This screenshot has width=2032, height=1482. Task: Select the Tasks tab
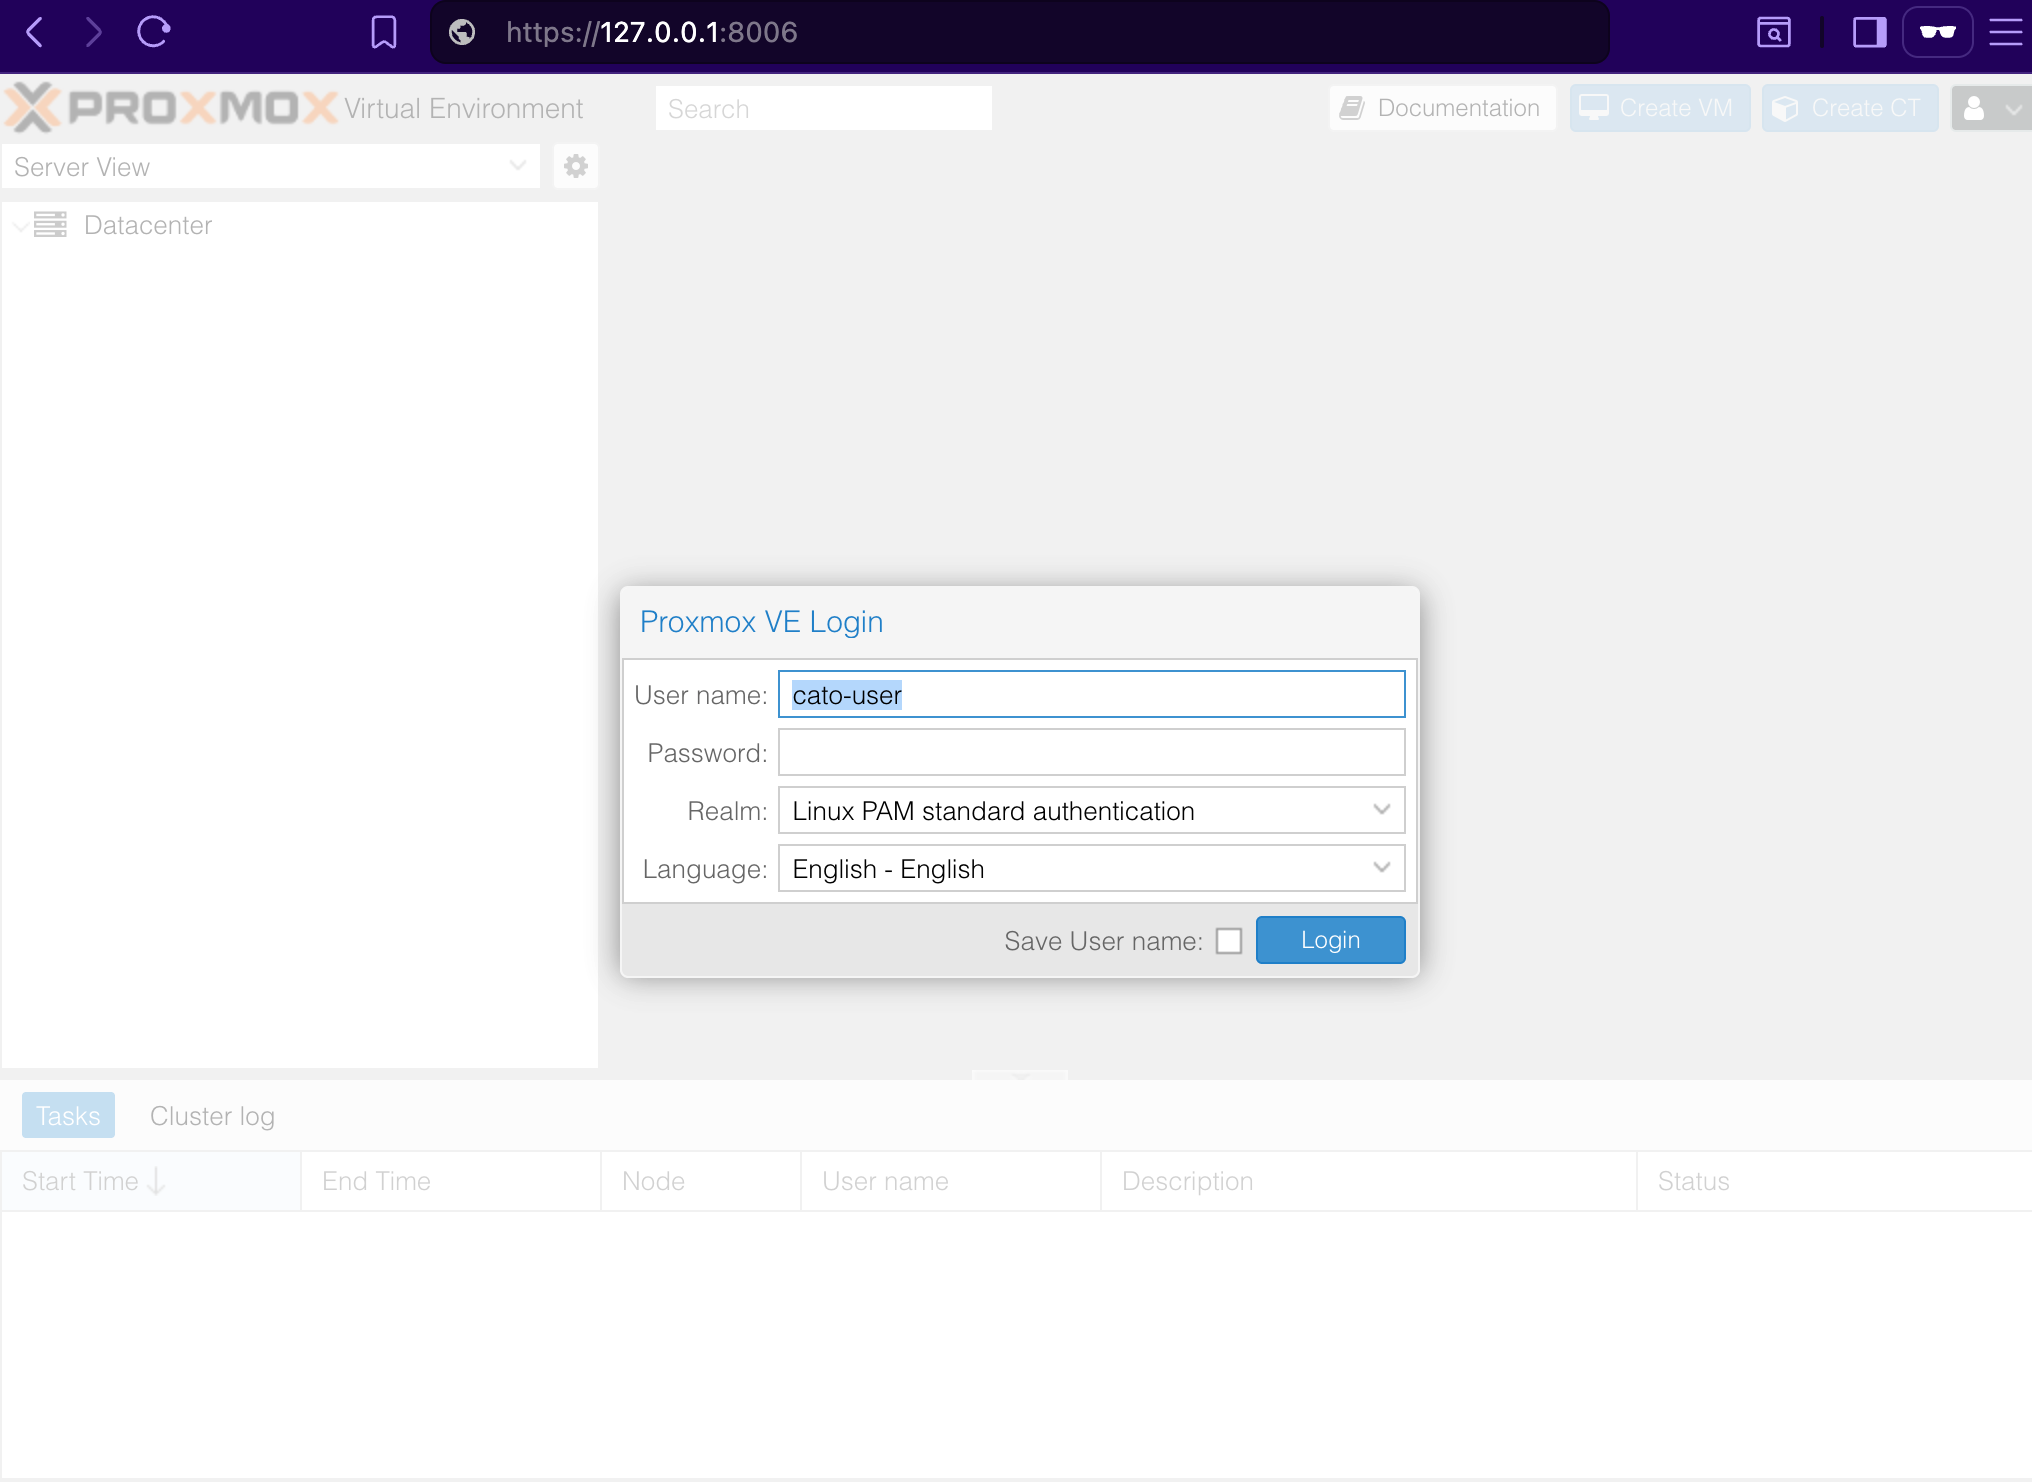coord(67,1115)
